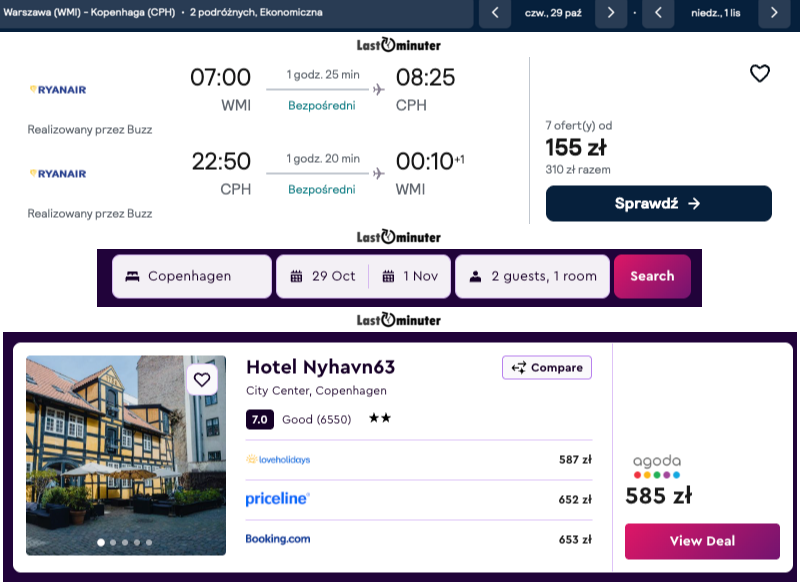The width and height of the screenshot is (800, 582).
Task: Go to previous departure date arrow
Action: pyautogui.click(x=495, y=13)
